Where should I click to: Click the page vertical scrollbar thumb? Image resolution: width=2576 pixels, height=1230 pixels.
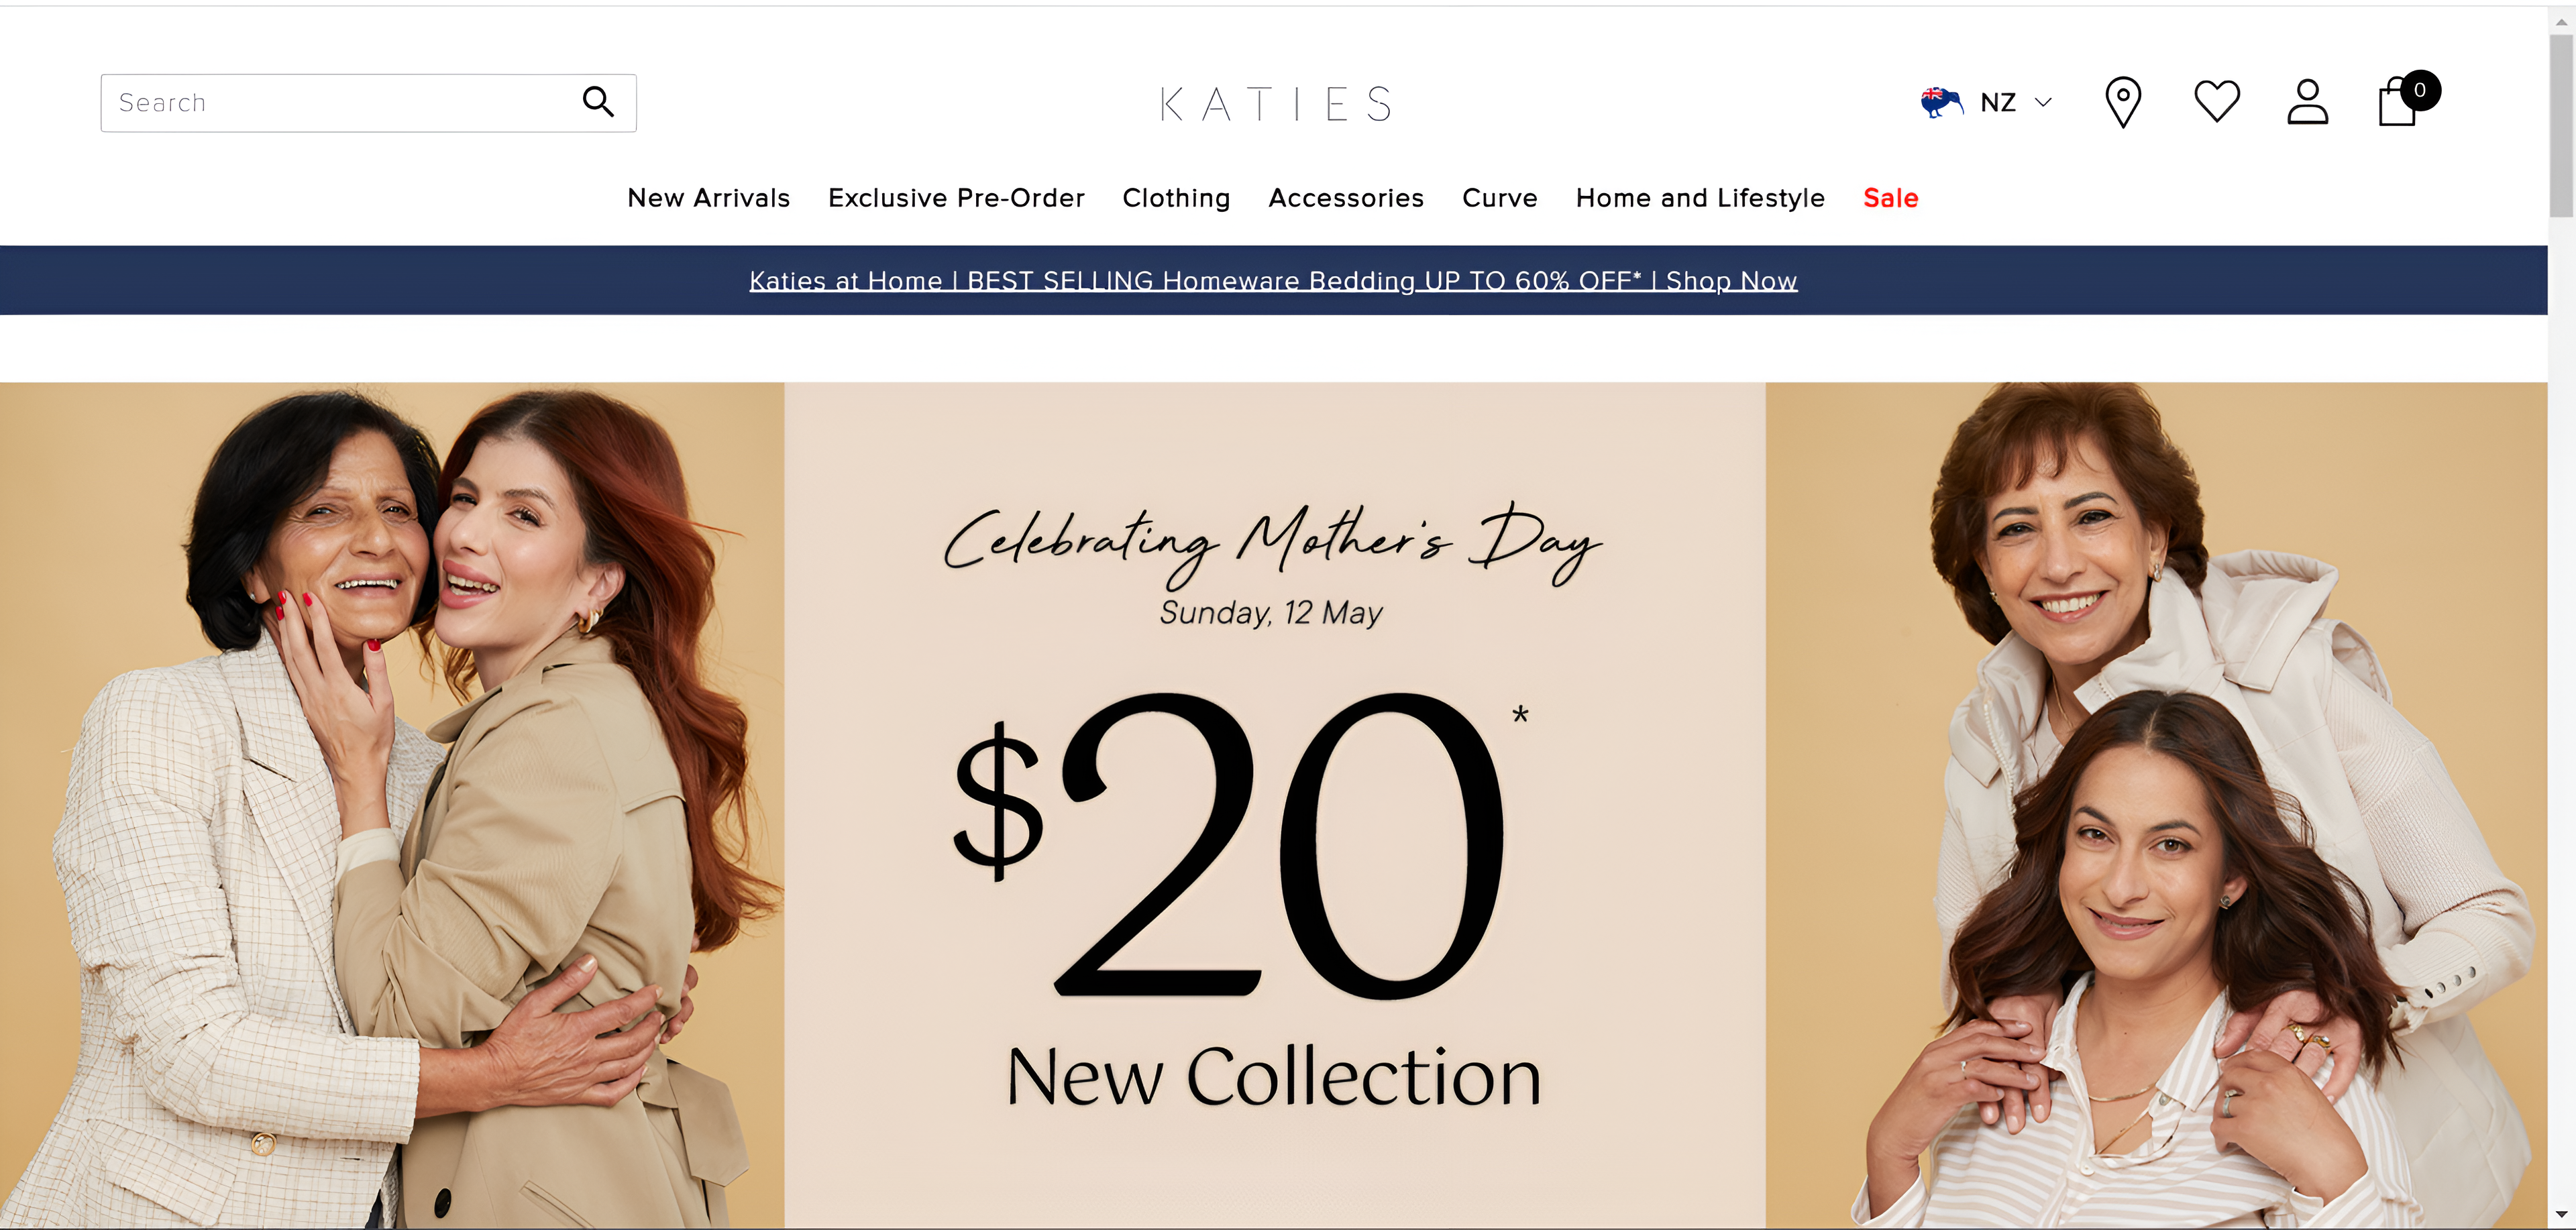tap(2561, 125)
